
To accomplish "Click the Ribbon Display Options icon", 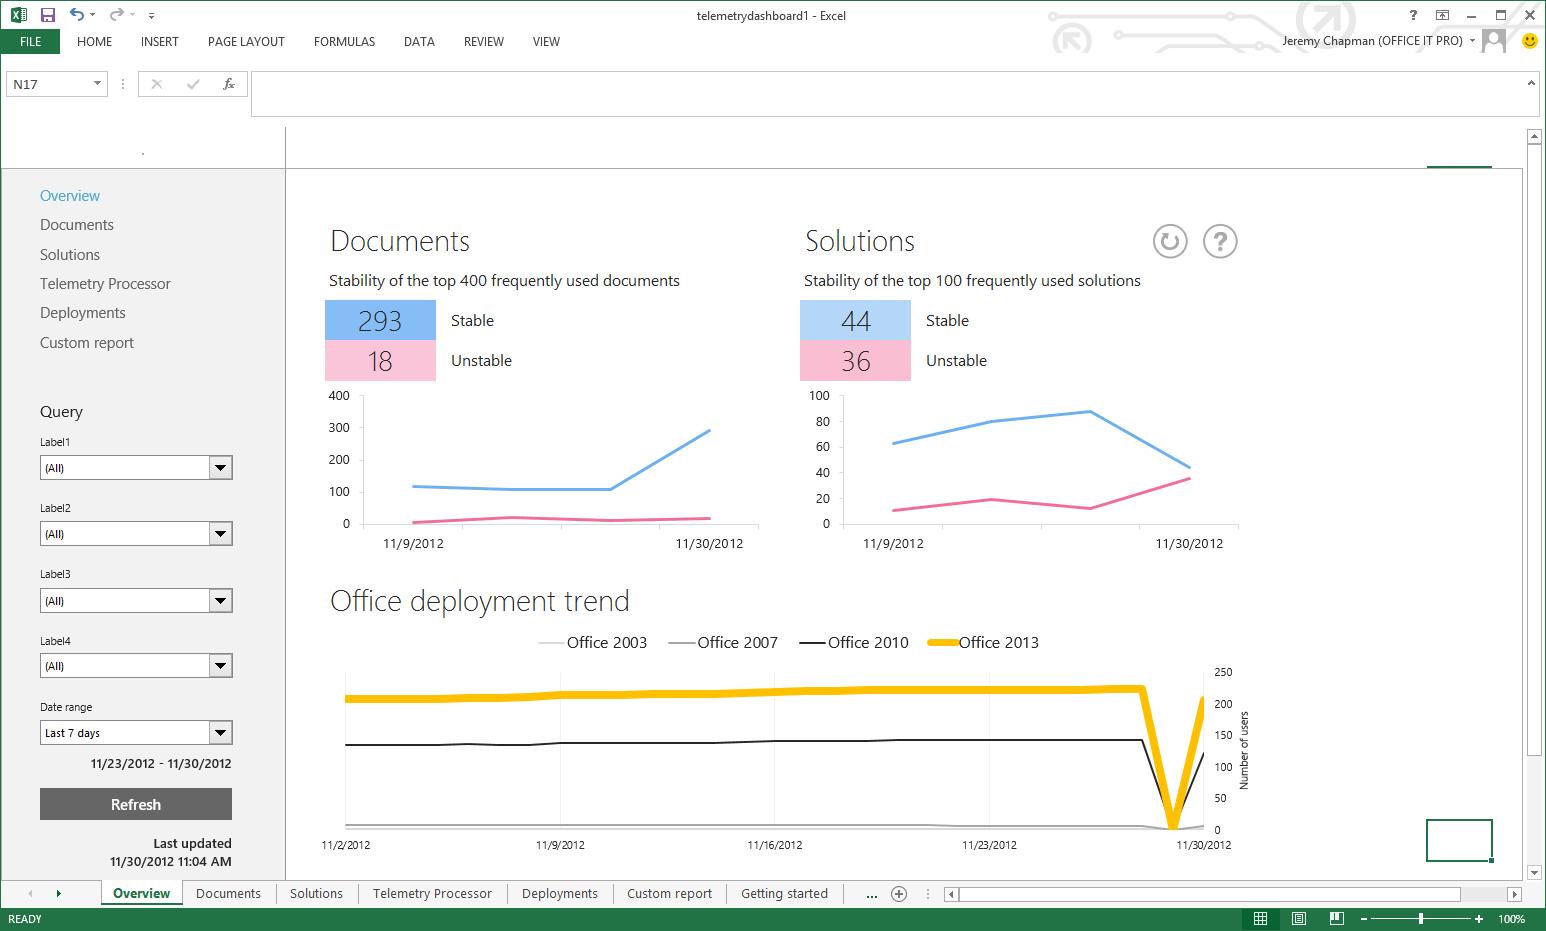I will pyautogui.click(x=1442, y=15).
